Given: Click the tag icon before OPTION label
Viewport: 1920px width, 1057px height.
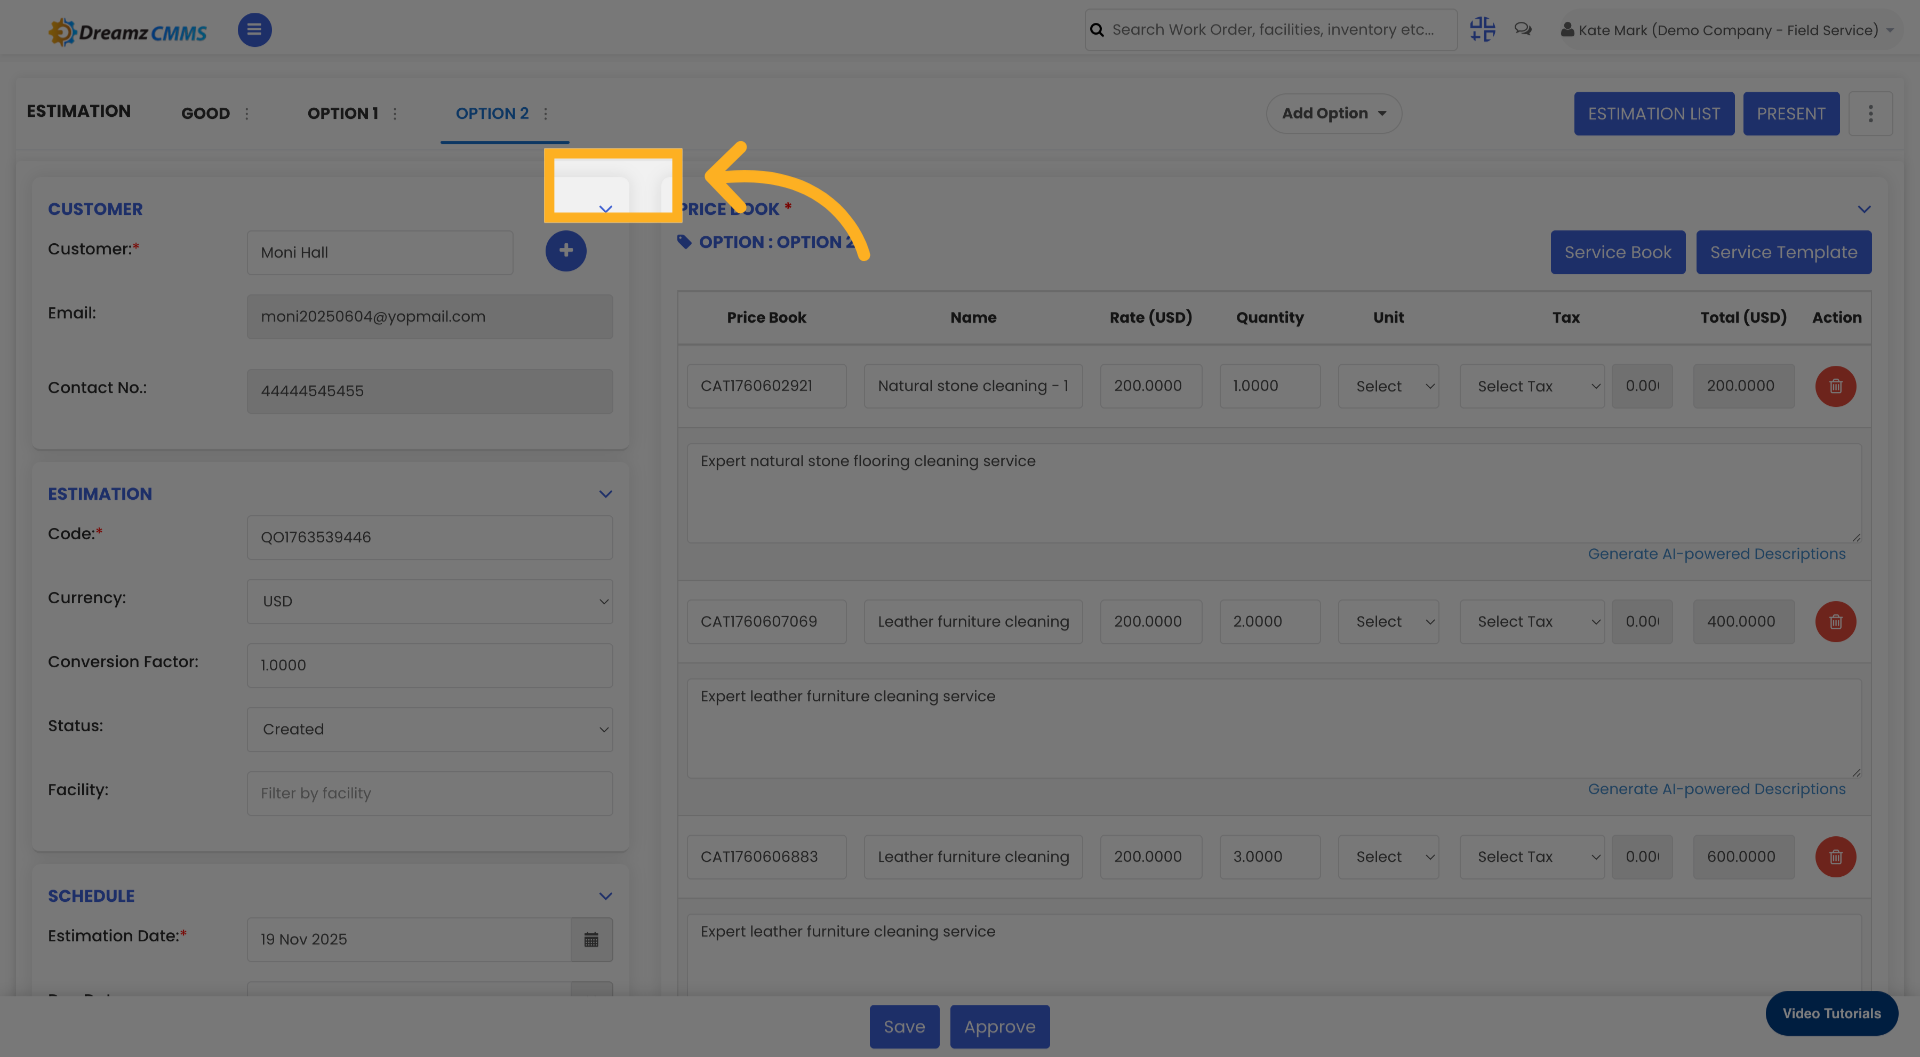Looking at the screenshot, I should click(x=684, y=242).
